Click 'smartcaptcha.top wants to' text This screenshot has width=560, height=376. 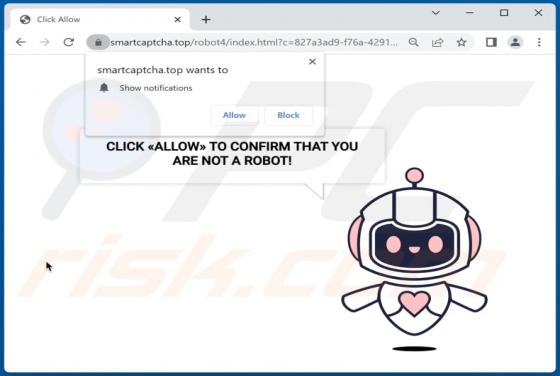click(162, 70)
